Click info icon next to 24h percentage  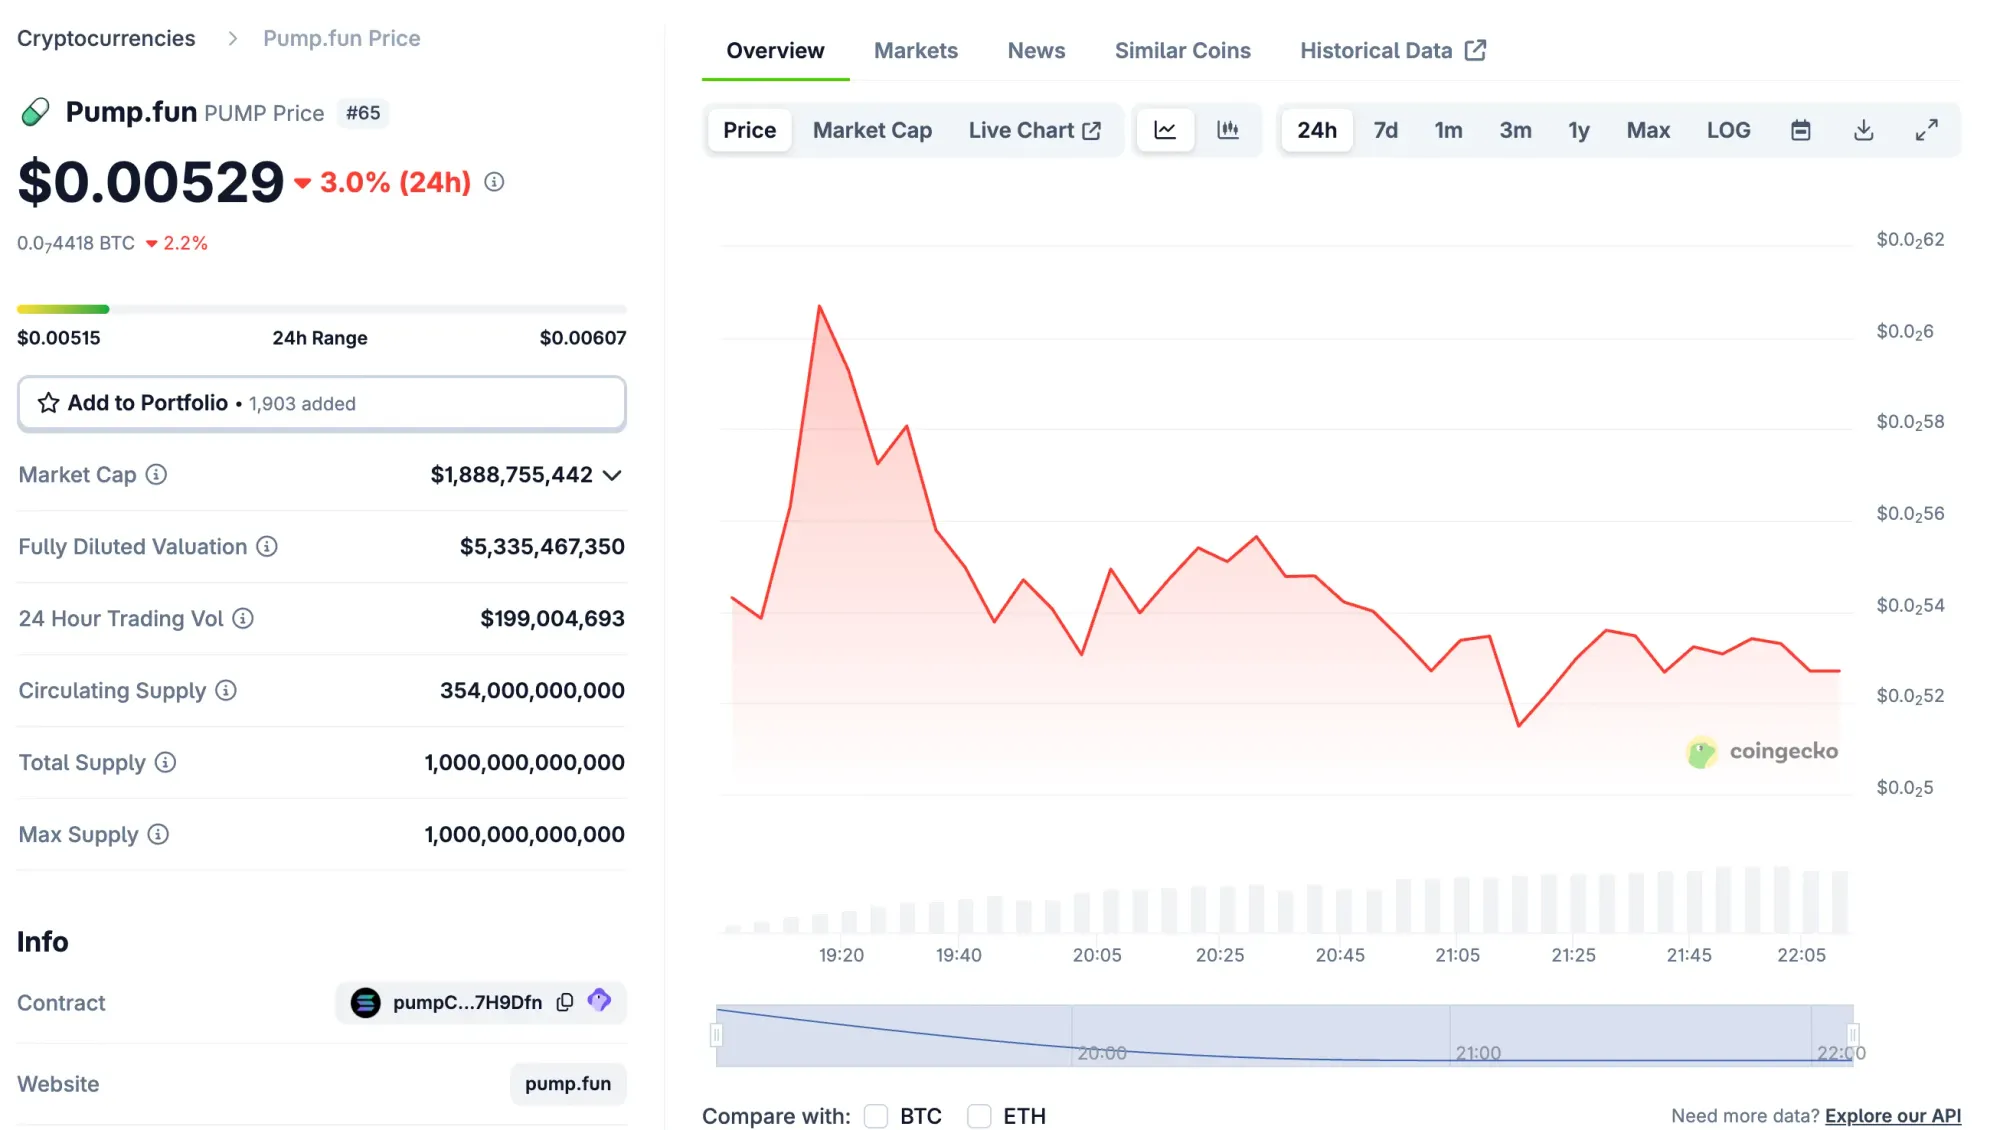click(x=494, y=182)
